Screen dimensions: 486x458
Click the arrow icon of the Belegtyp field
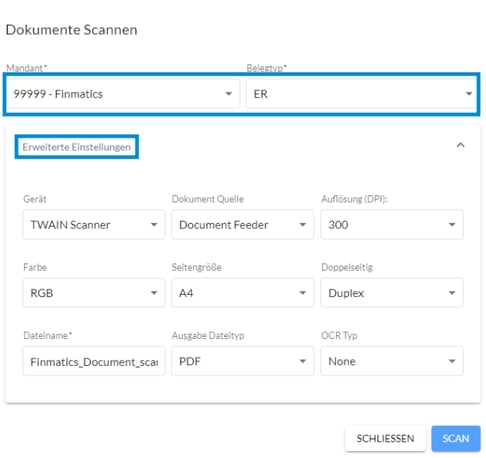(x=469, y=94)
